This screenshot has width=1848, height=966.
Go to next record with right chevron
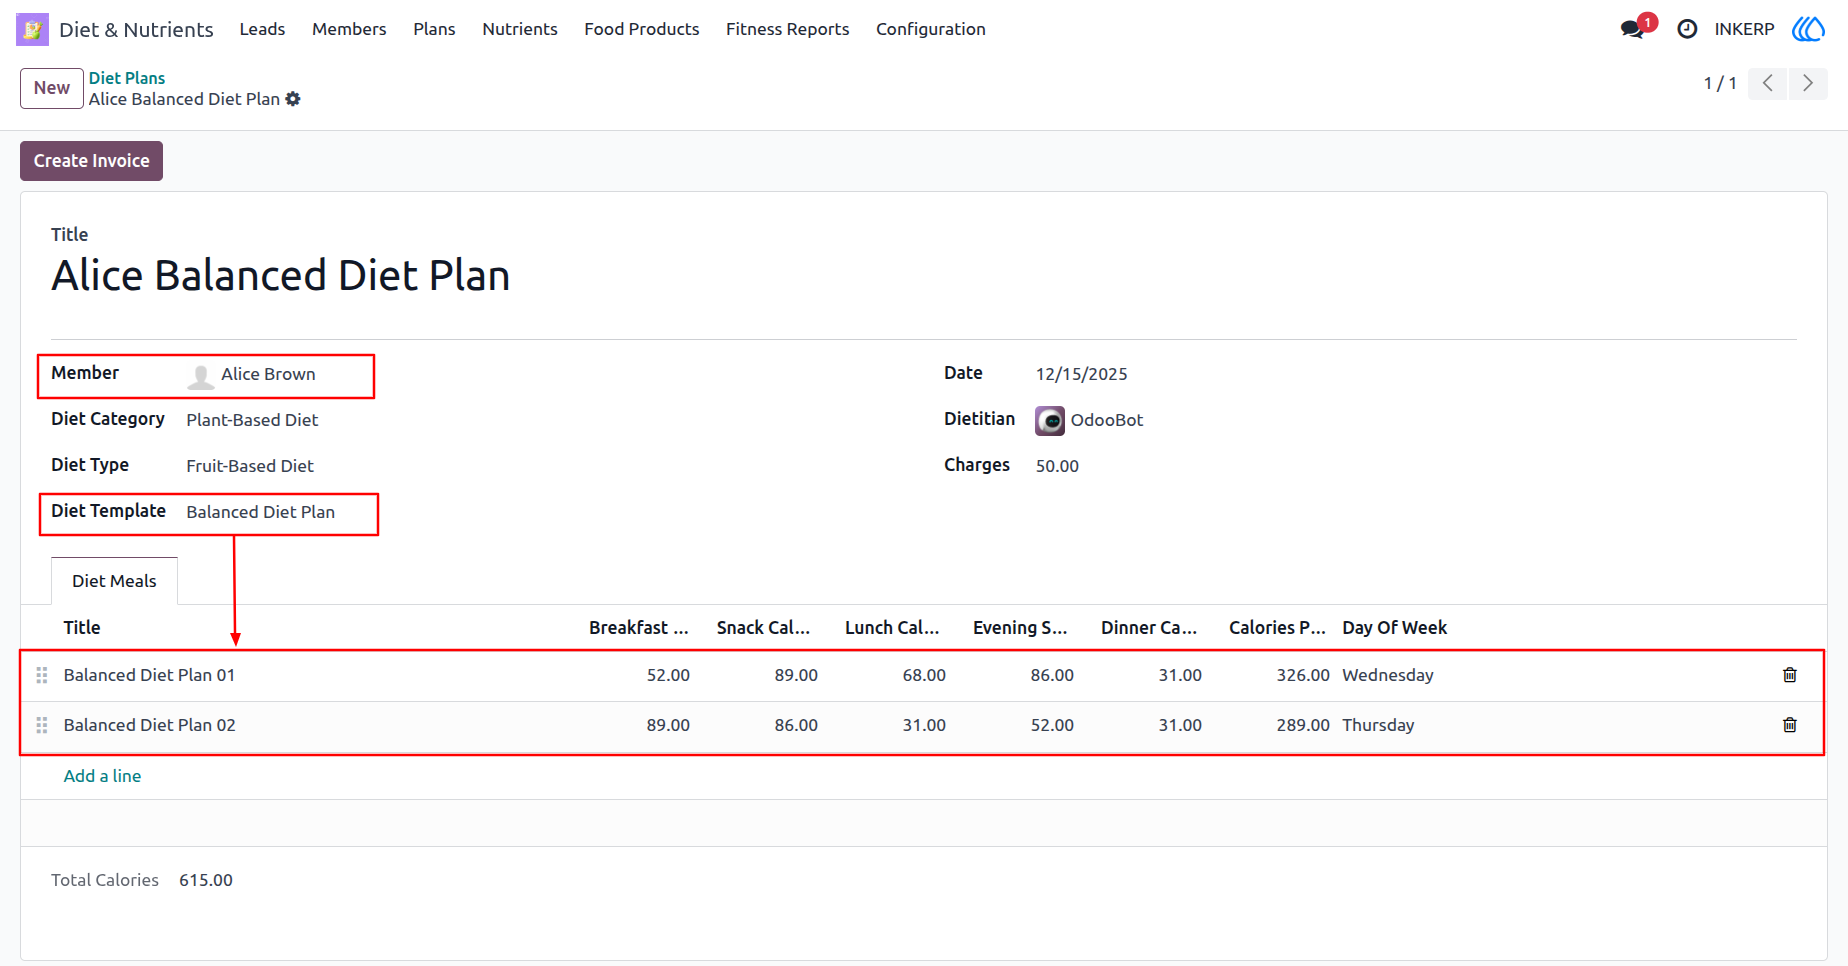click(1808, 83)
